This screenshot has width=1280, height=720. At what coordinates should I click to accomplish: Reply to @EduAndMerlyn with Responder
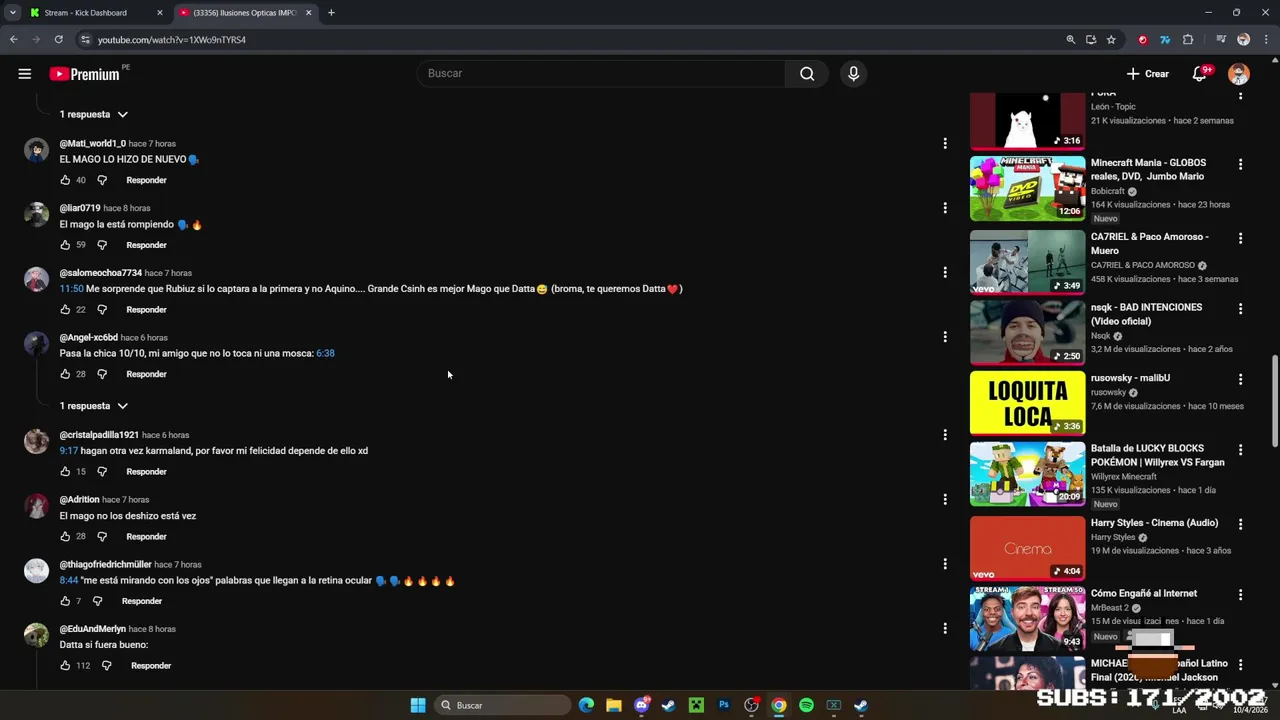pyautogui.click(x=151, y=666)
